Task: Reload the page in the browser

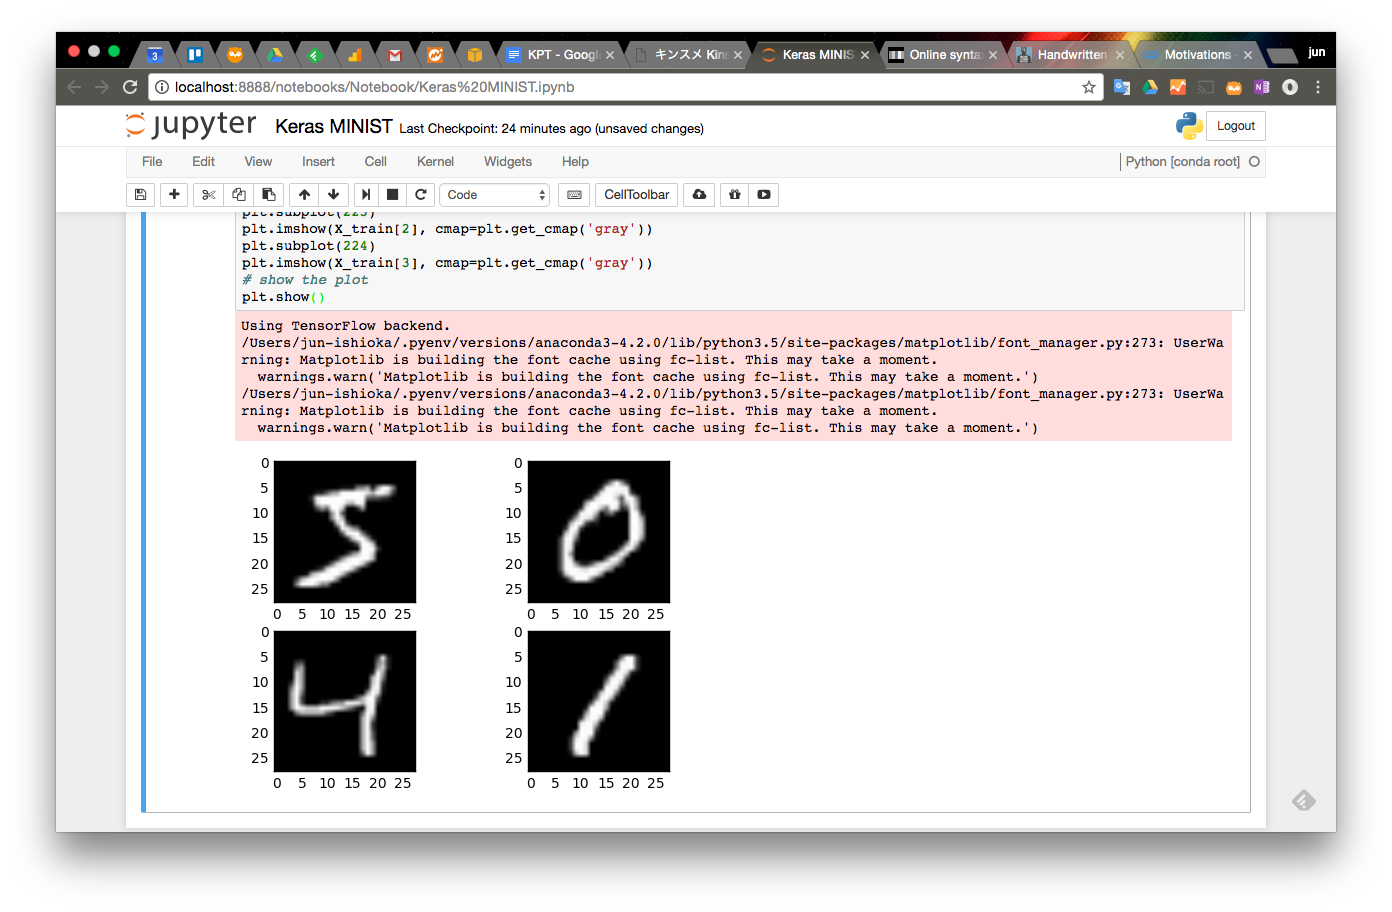Action: point(130,87)
